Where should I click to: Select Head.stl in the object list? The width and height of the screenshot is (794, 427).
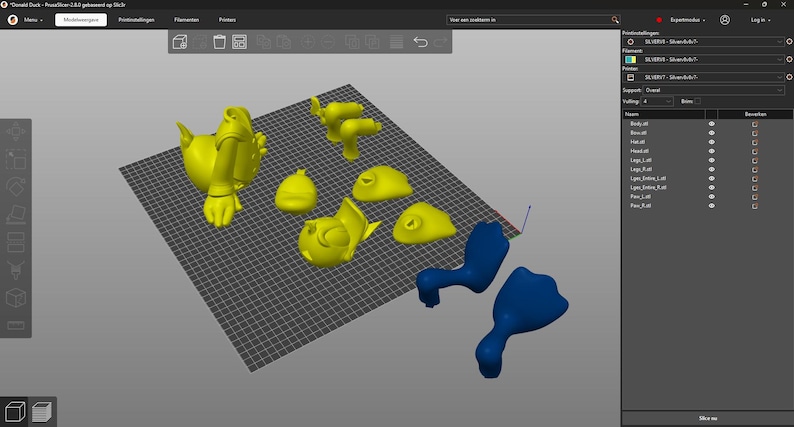(639, 151)
